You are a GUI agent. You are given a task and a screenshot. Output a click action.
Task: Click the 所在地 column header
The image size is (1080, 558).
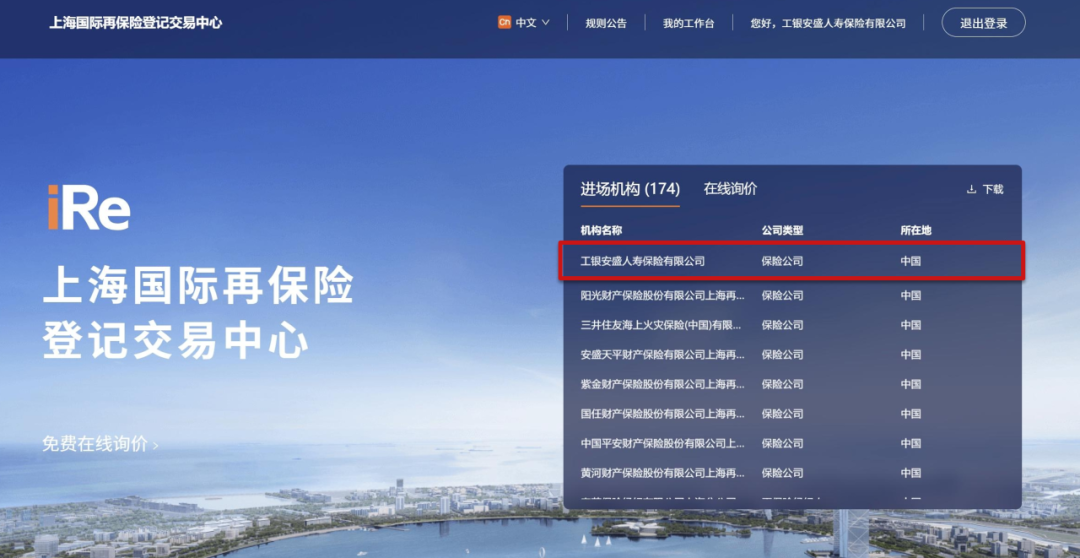(916, 231)
